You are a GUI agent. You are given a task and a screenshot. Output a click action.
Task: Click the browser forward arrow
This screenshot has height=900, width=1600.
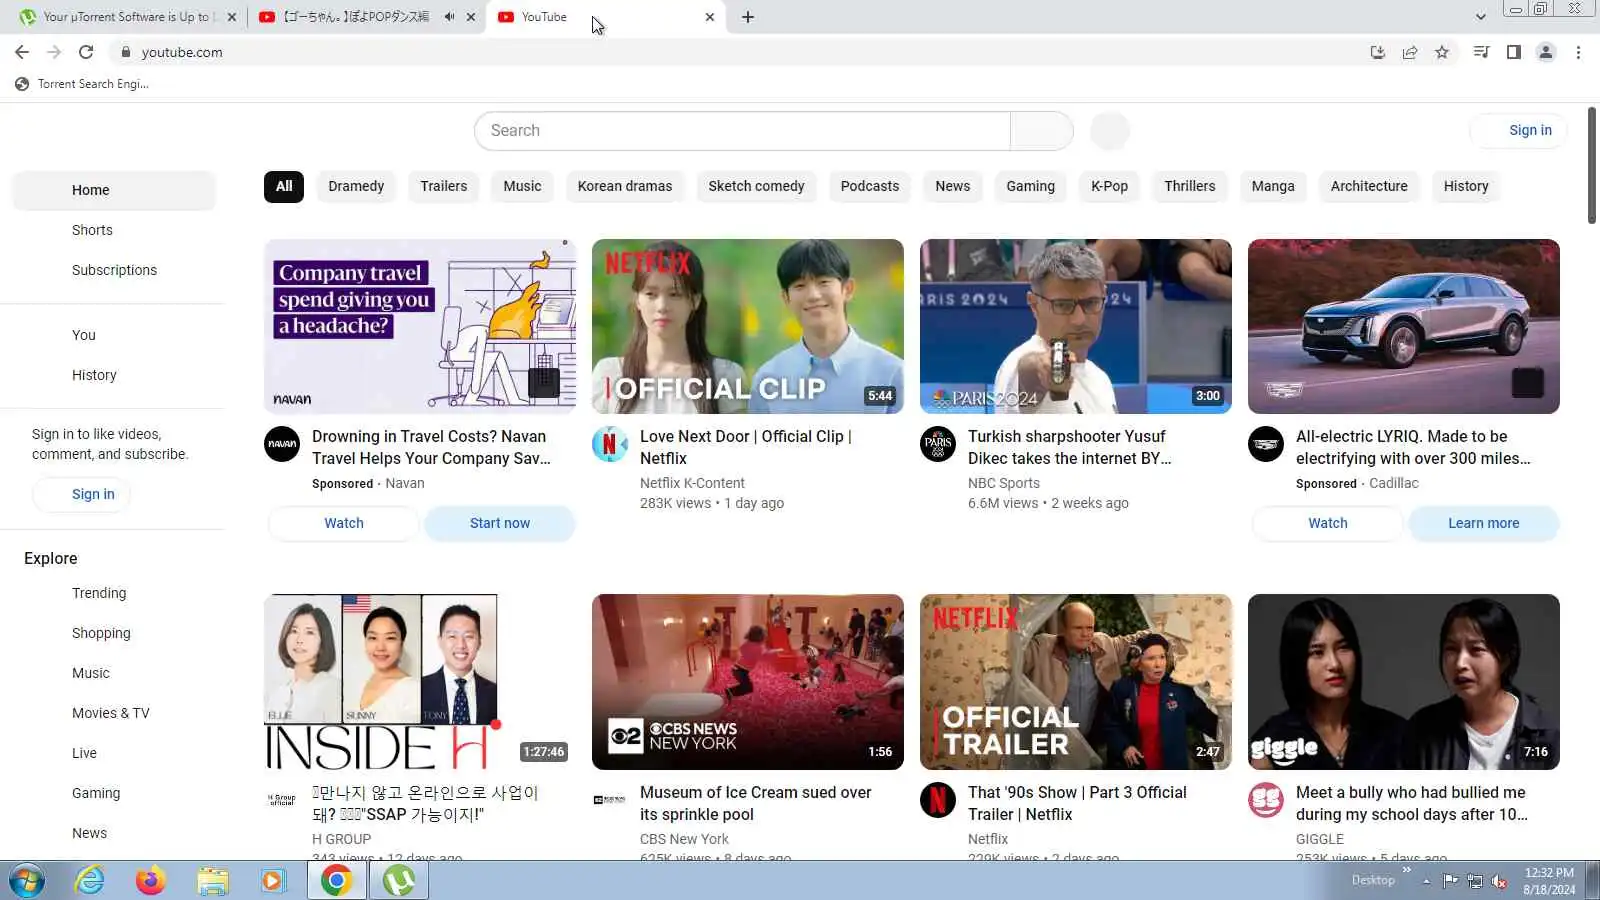[54, 52]
